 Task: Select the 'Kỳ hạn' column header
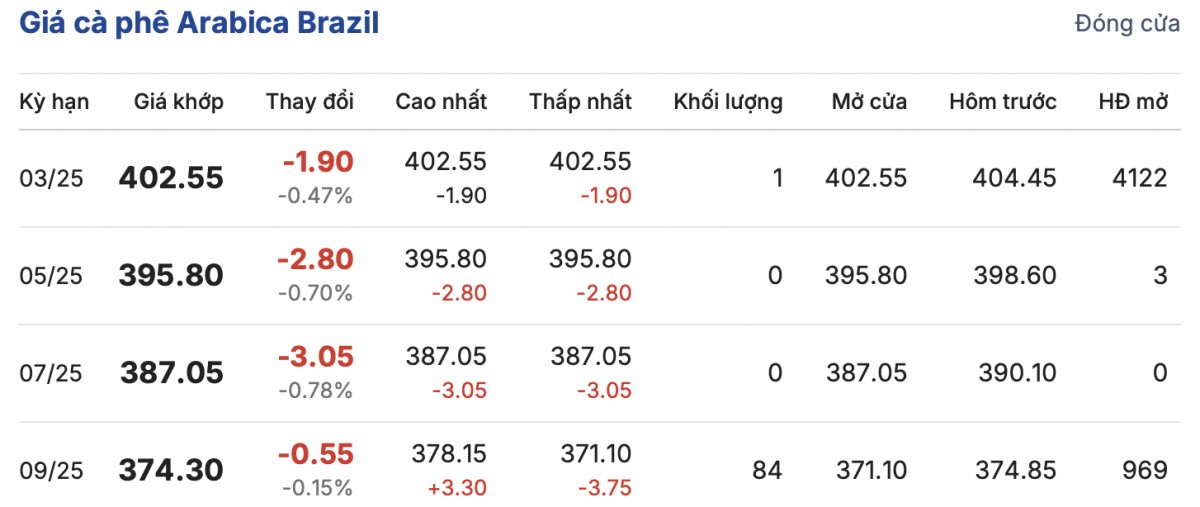tap(54, 101)
